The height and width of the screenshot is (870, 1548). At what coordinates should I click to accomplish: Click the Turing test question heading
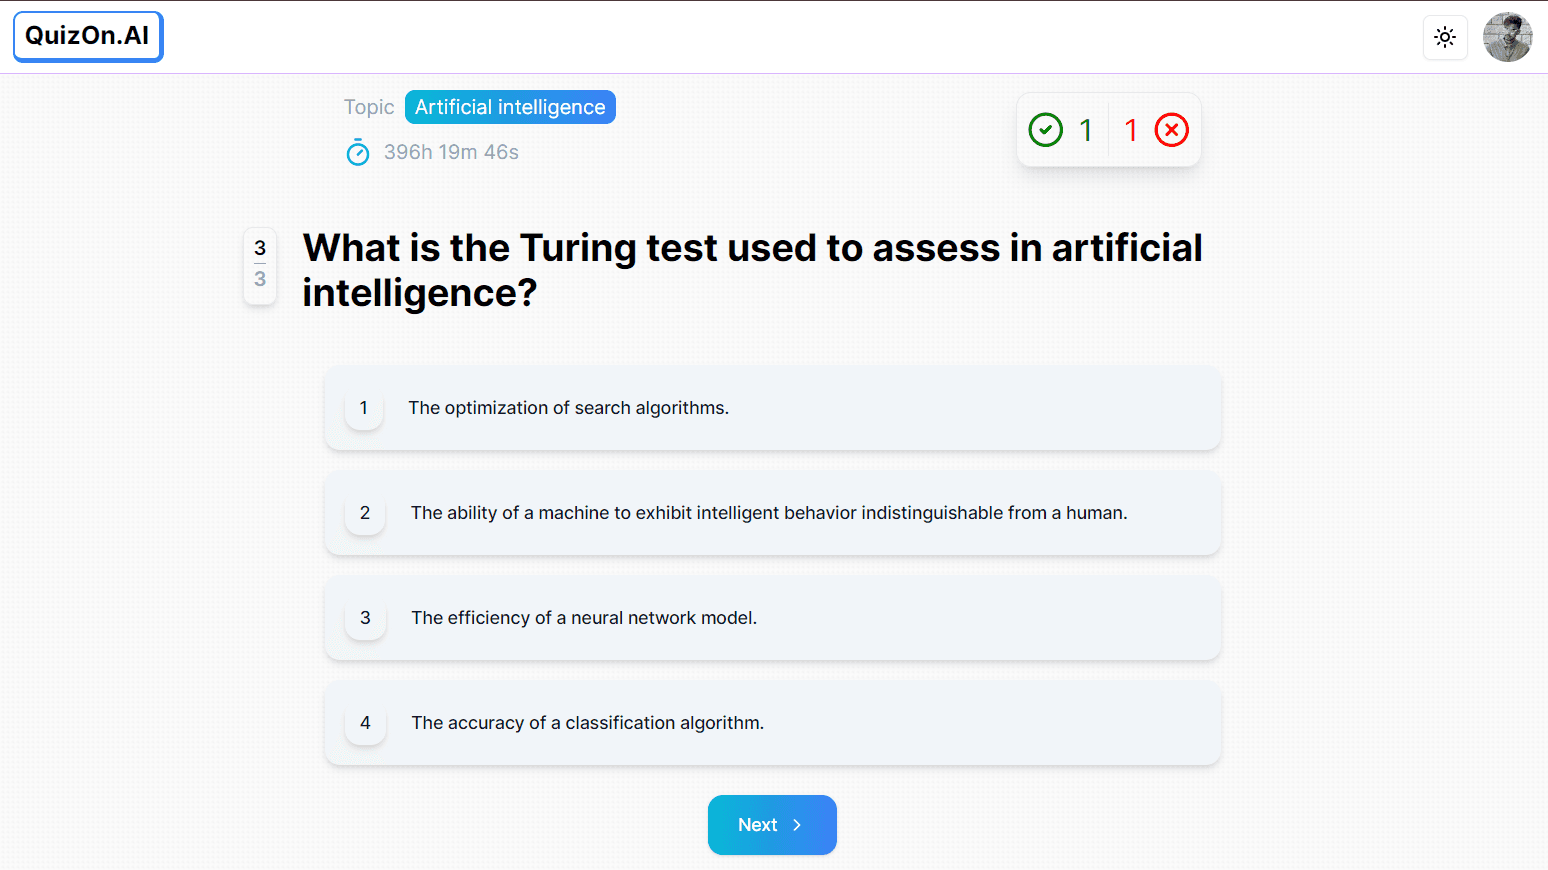click(753, 270)
